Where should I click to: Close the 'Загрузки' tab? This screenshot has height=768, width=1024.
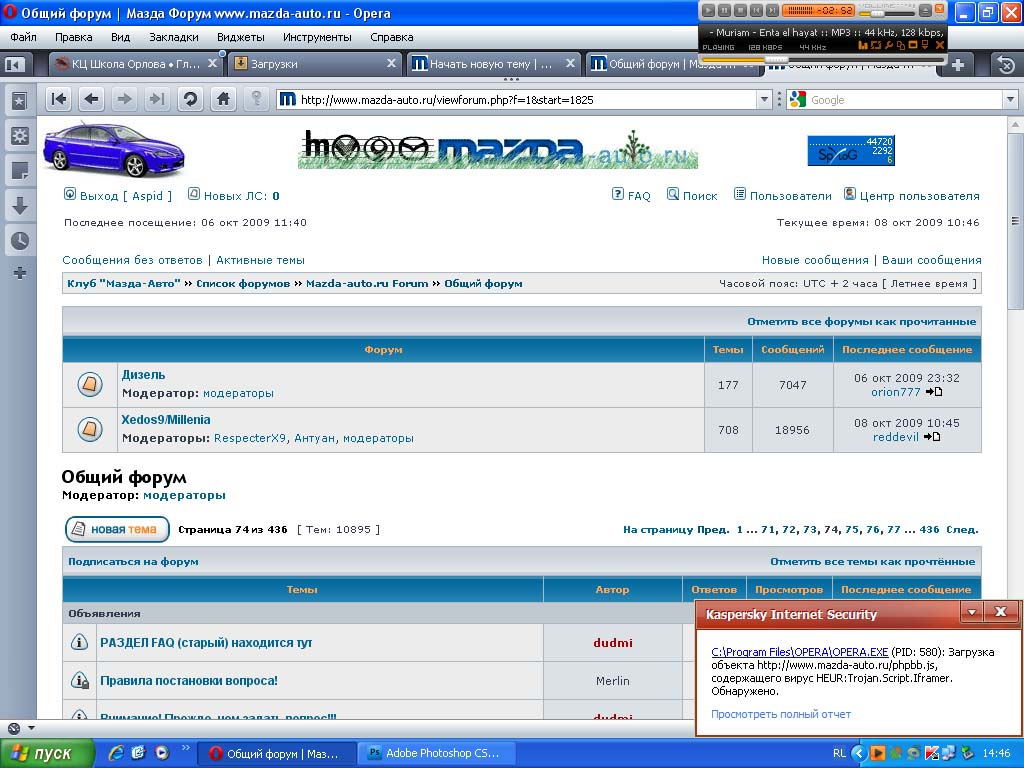click(391, 63)
